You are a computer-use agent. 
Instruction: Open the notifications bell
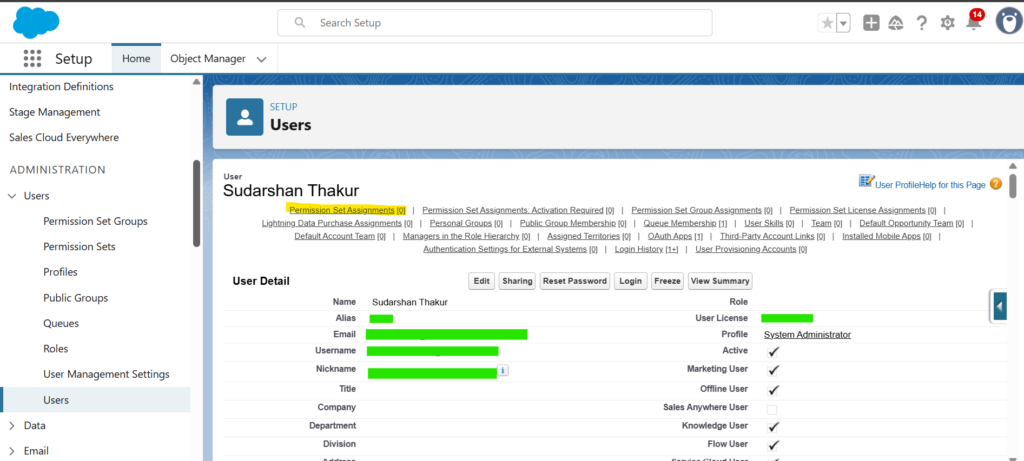click(973, 23)
